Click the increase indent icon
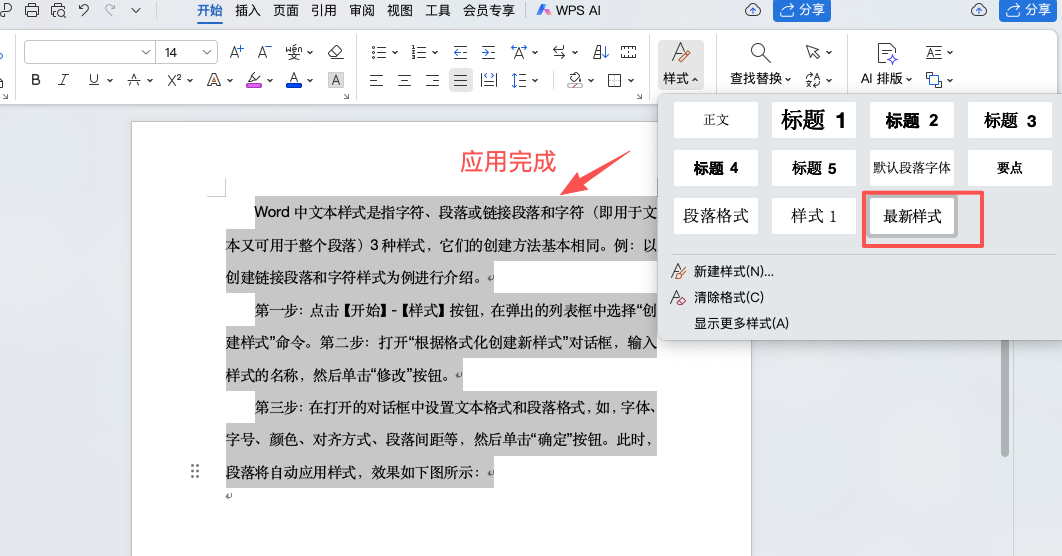Screen dimensions: 1062x556 [x=488, y=52]
